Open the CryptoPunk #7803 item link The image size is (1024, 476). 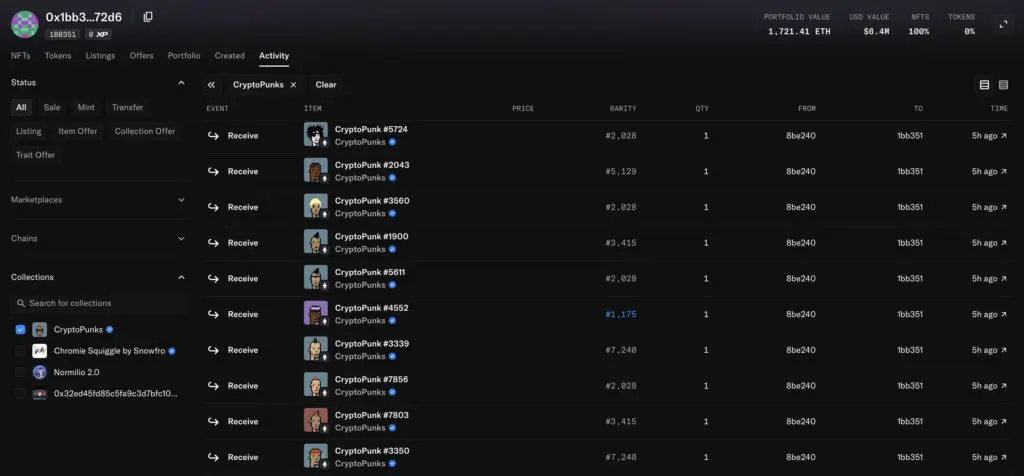[x=372, y=415]
